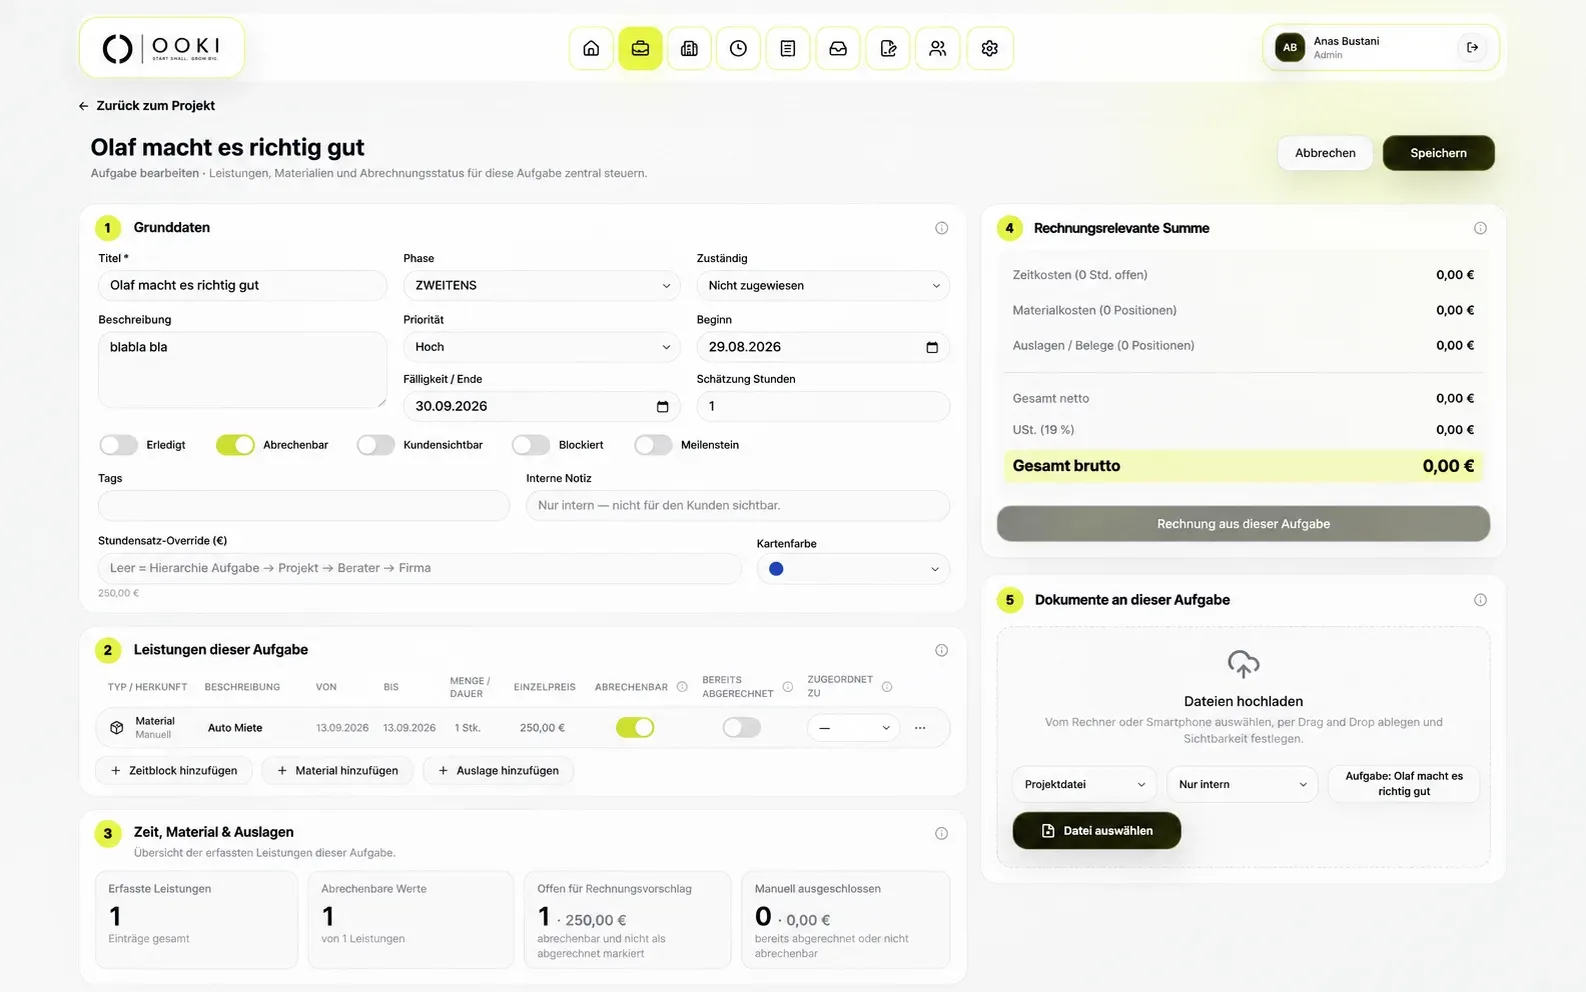Mark Auto Miete row as Bereits abgerechnet
Viewport: 1586px width, 992px height.
pos(742,727)
